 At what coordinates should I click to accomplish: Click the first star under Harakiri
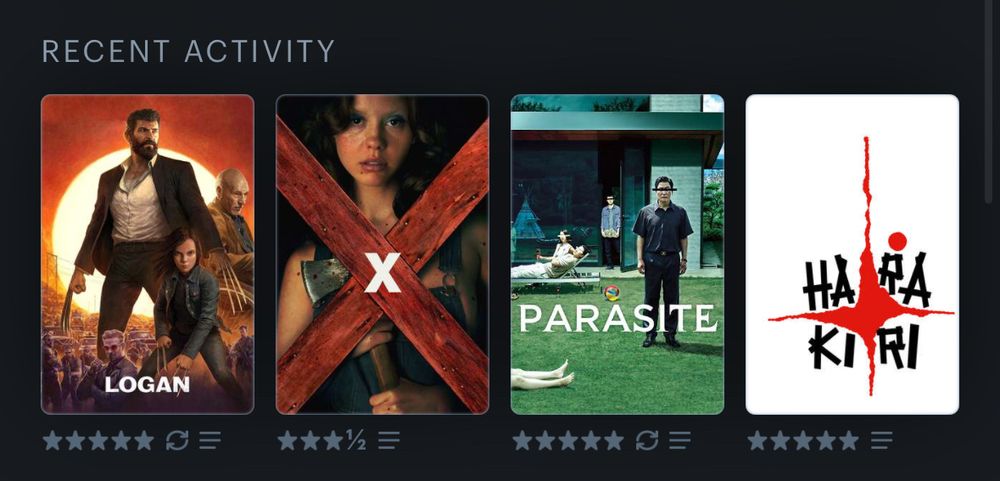(x=757, y=440)
